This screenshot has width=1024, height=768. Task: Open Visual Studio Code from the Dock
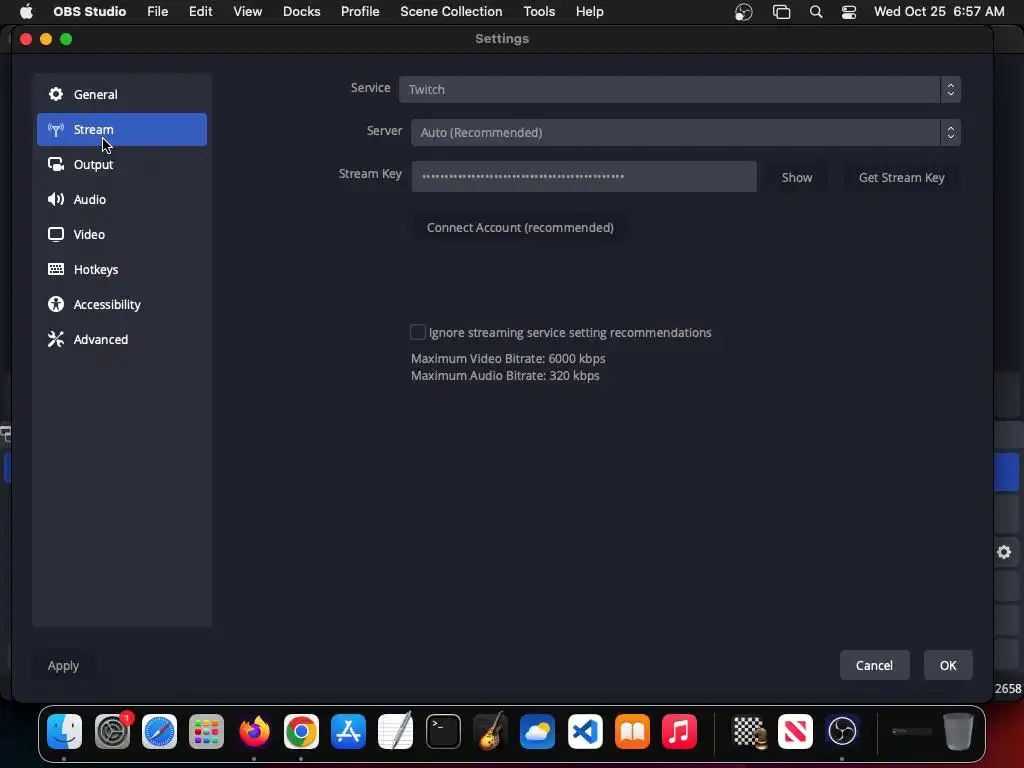(585, 731)
